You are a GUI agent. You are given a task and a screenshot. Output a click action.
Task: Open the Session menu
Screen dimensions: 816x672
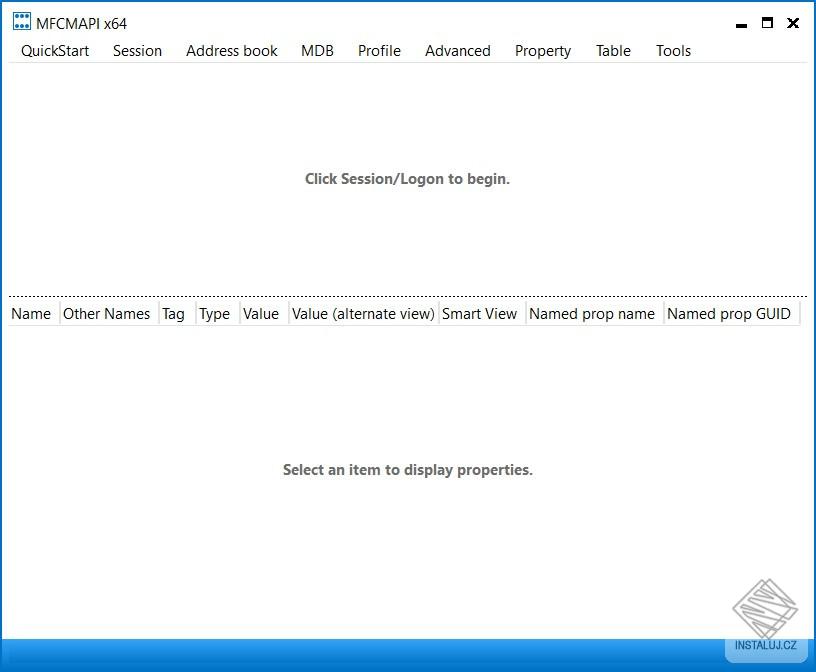137,50
